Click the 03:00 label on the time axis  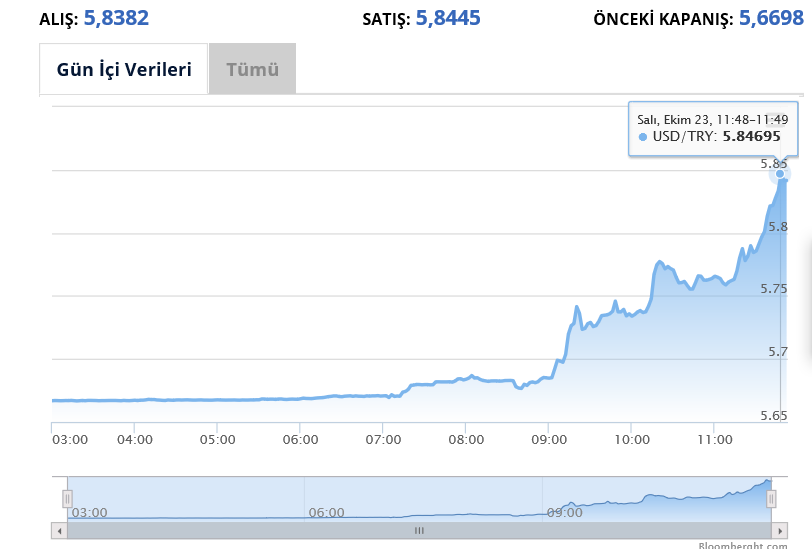pos(69,439)
